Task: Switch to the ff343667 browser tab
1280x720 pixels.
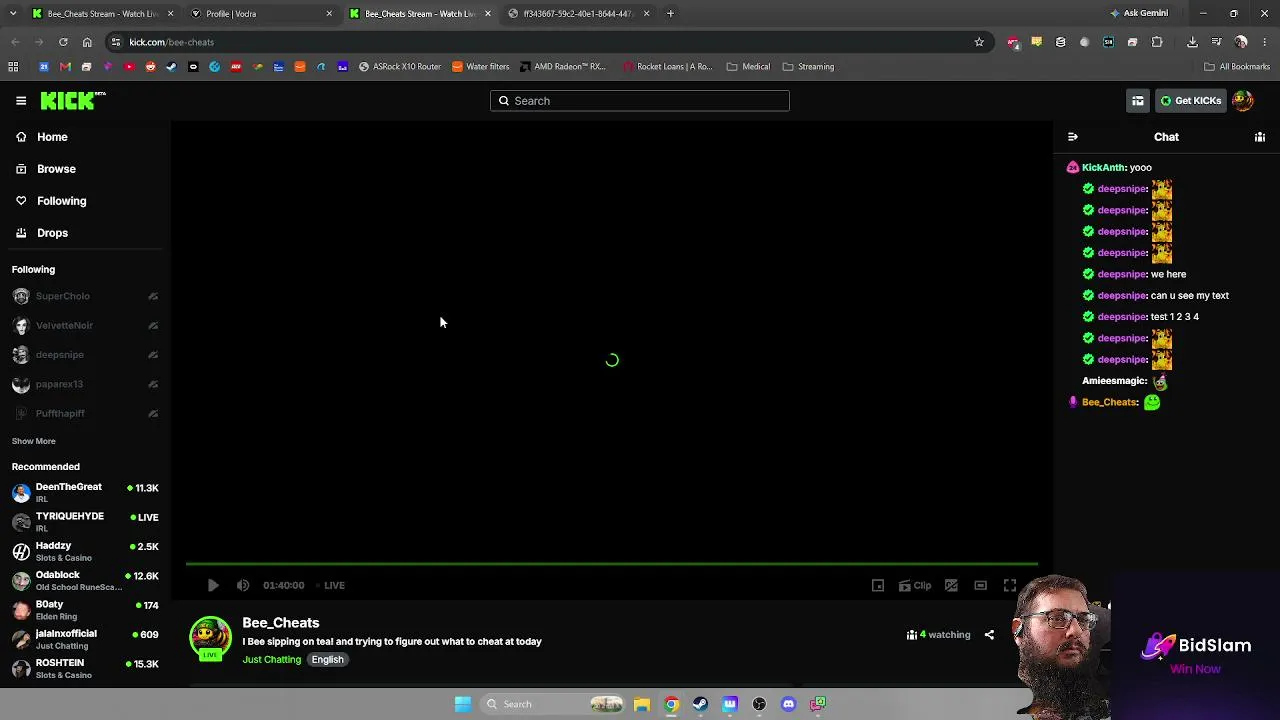Action: click(x=580, y=14)
